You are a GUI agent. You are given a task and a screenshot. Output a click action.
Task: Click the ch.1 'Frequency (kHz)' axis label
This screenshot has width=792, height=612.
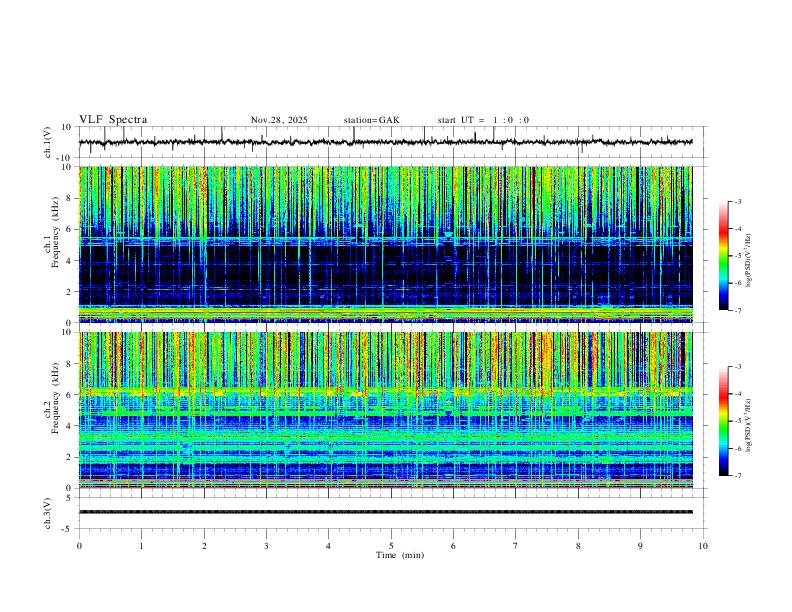(54, 233)
